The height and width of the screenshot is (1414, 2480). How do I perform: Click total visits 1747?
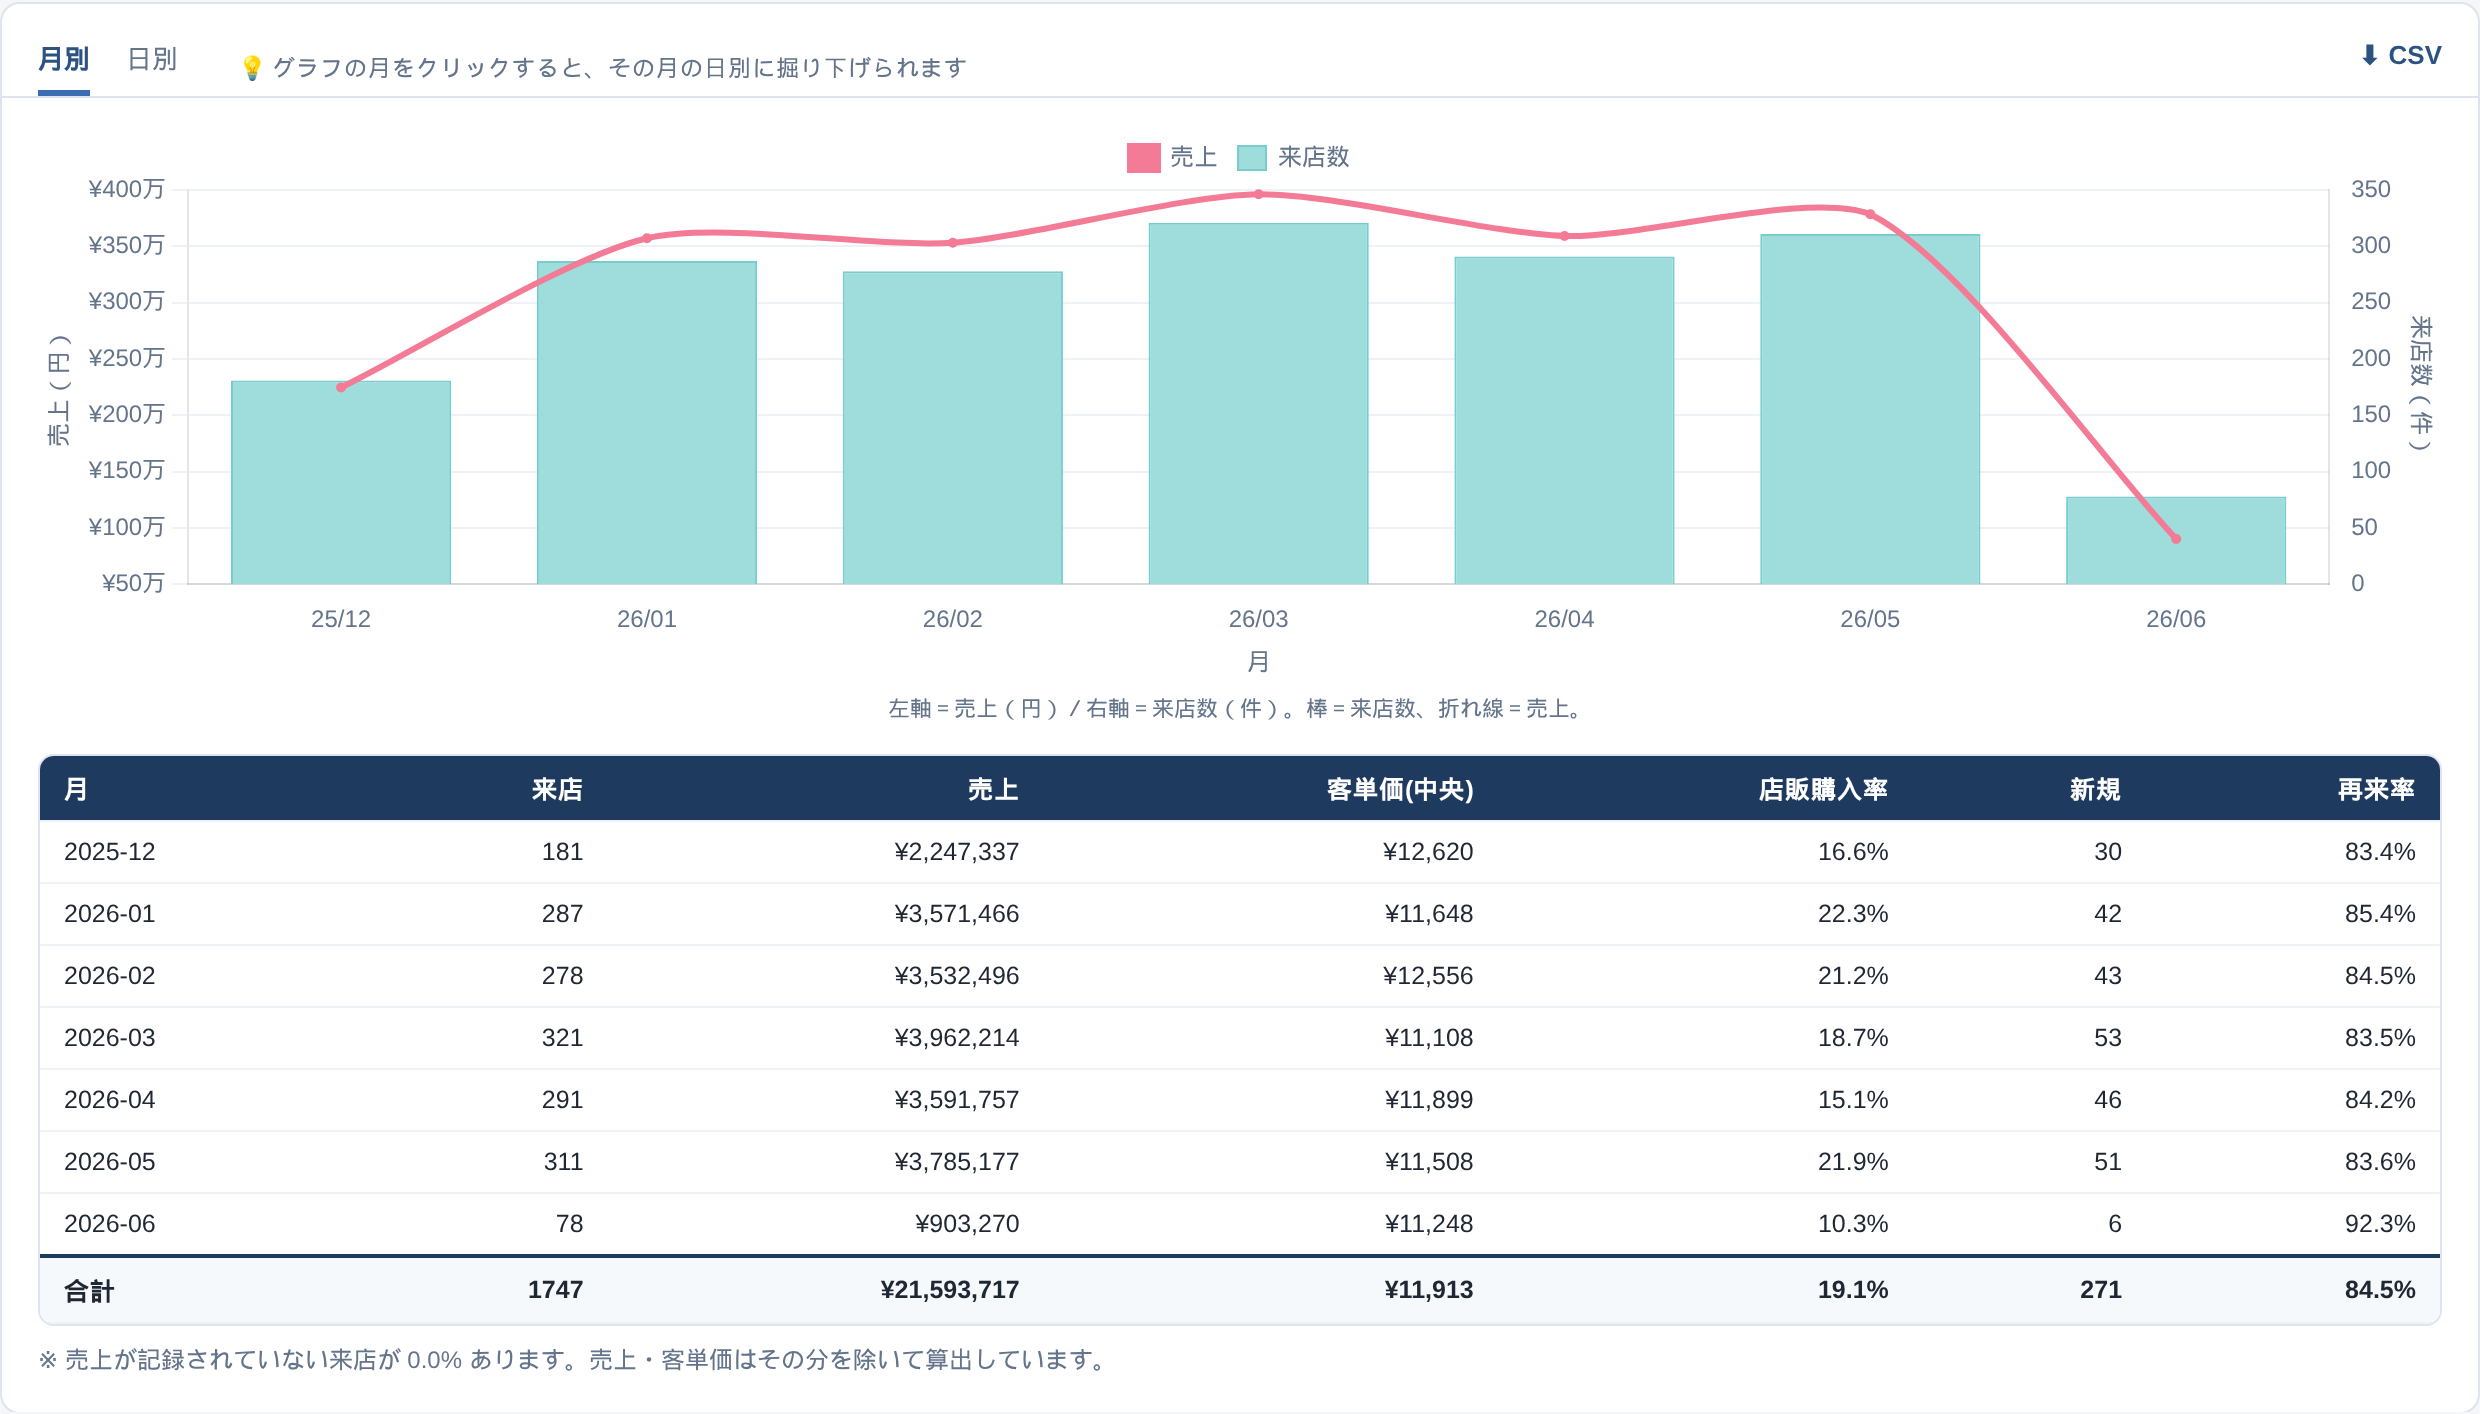pyautogui.click(x=555, y=1290)
